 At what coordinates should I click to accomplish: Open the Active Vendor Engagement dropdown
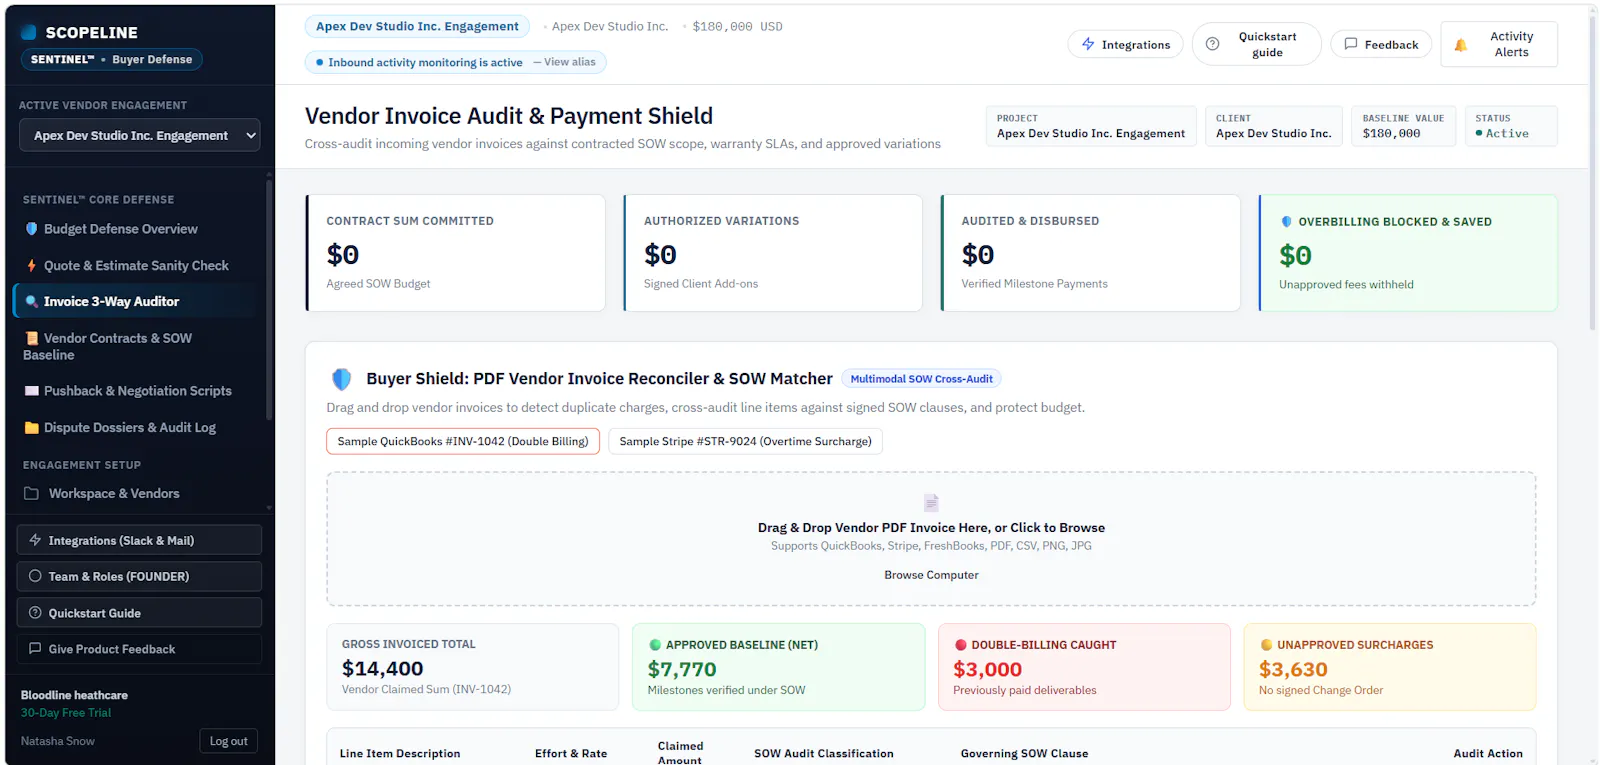(x=140, y=135)
